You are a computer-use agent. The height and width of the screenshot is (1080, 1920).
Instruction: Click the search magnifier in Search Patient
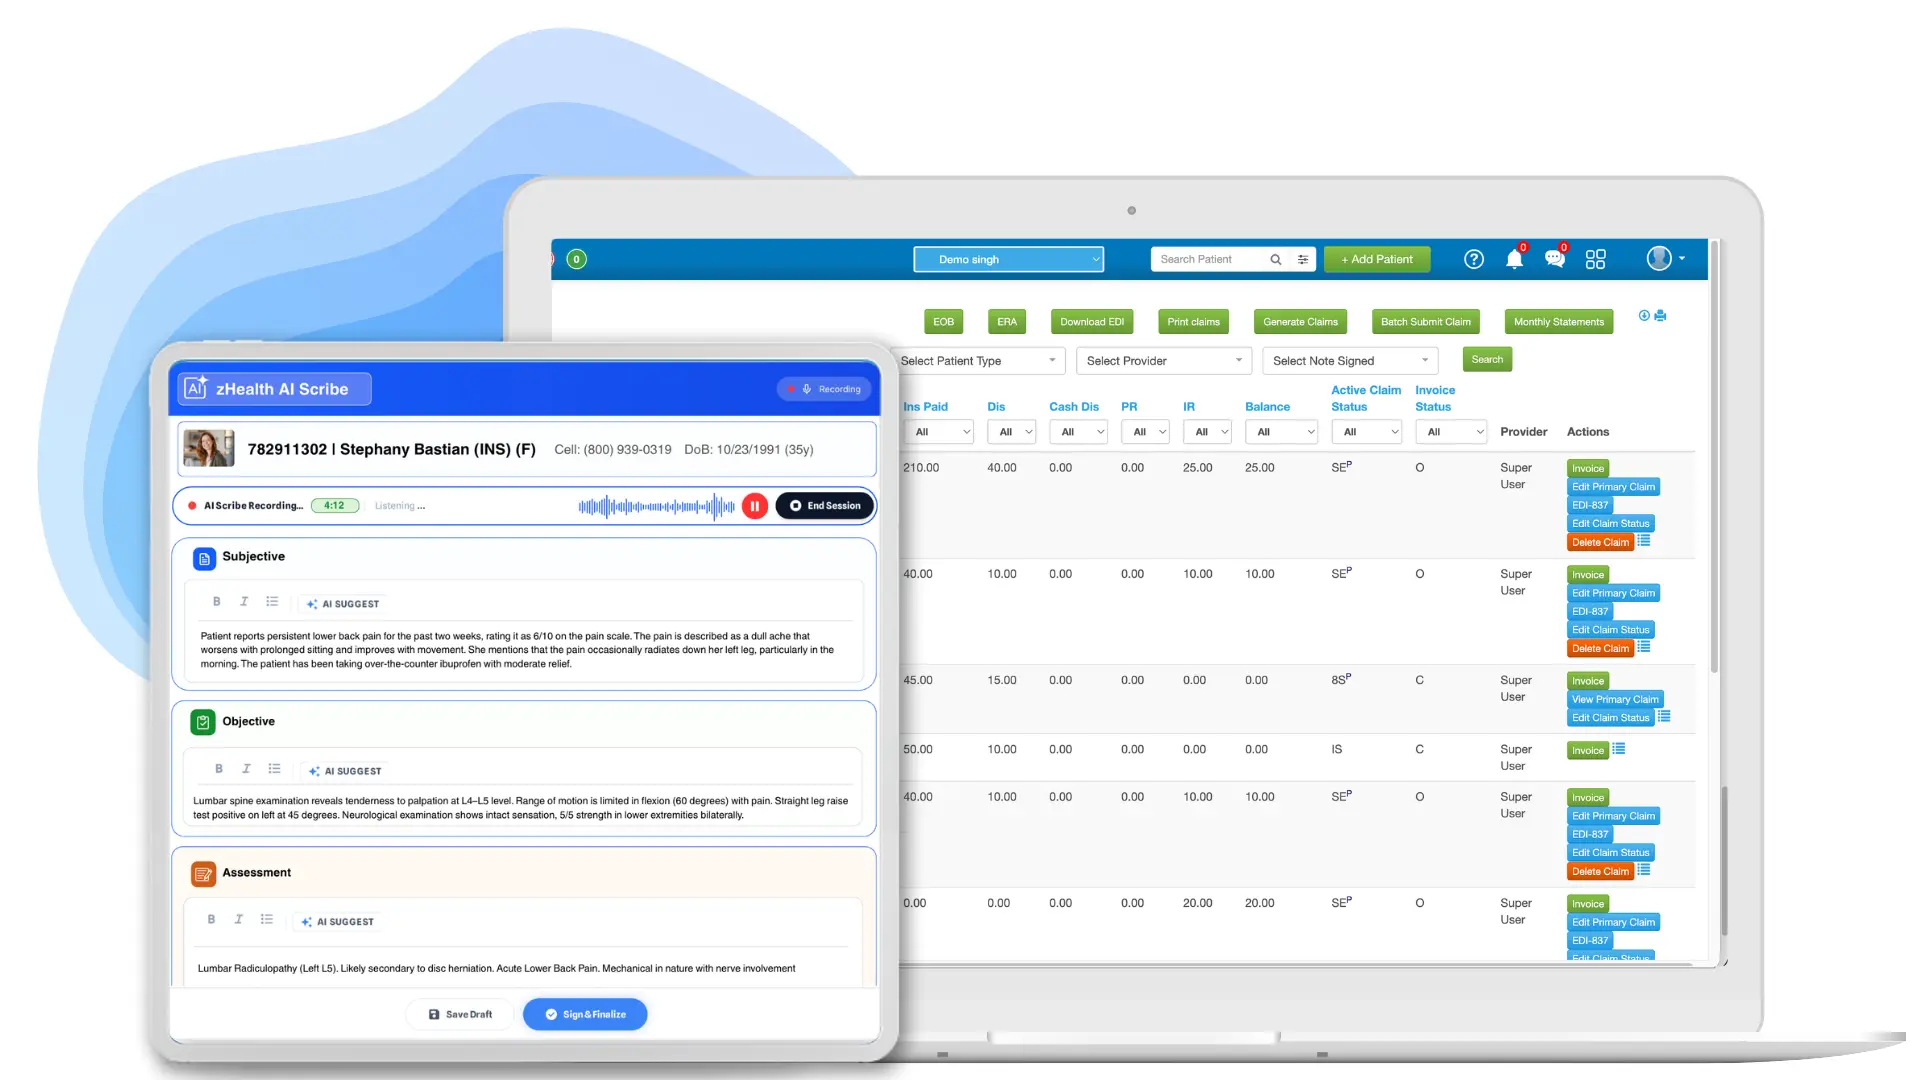click(1276, 260)
